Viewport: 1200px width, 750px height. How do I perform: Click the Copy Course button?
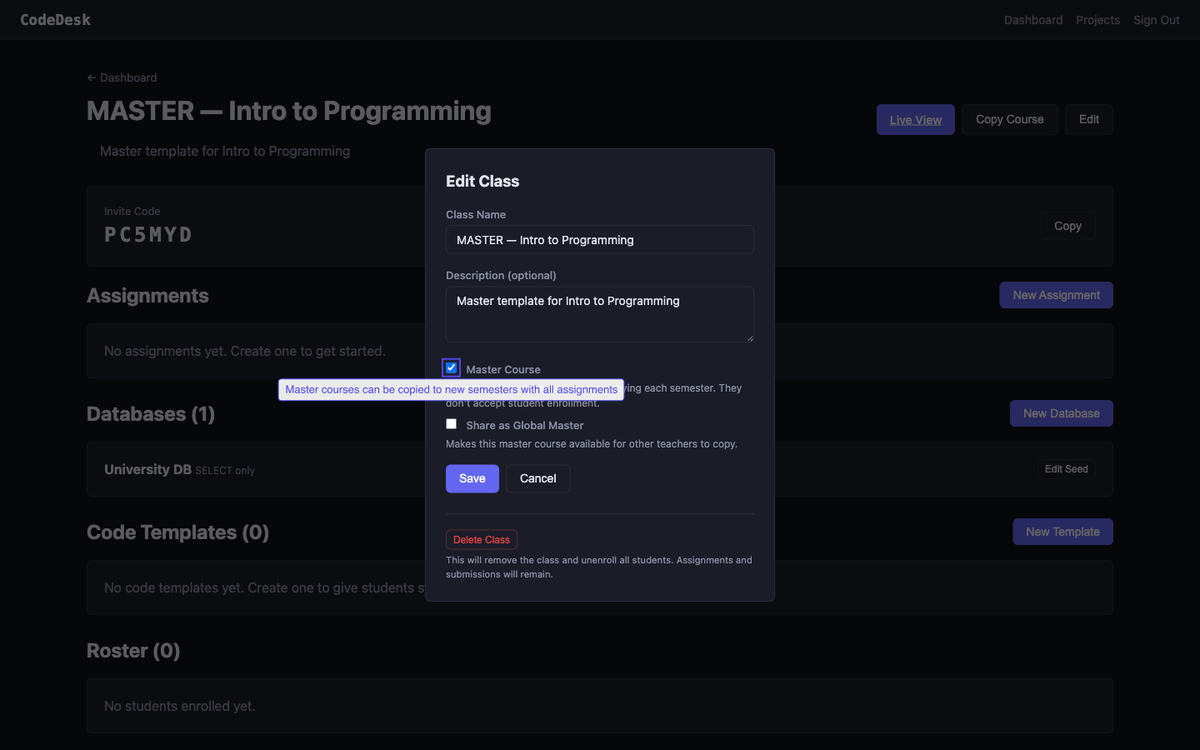[x=1009, y=119]
